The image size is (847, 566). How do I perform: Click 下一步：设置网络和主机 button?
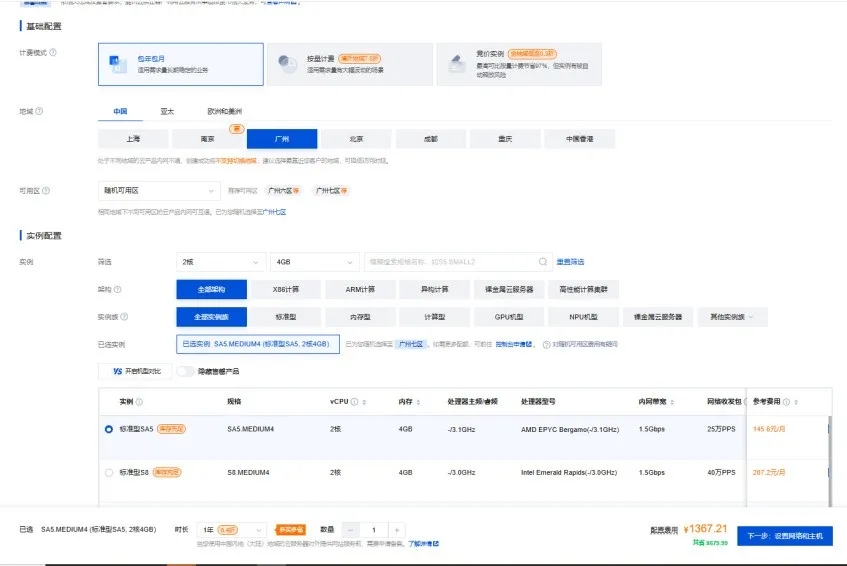coord(785,536)
